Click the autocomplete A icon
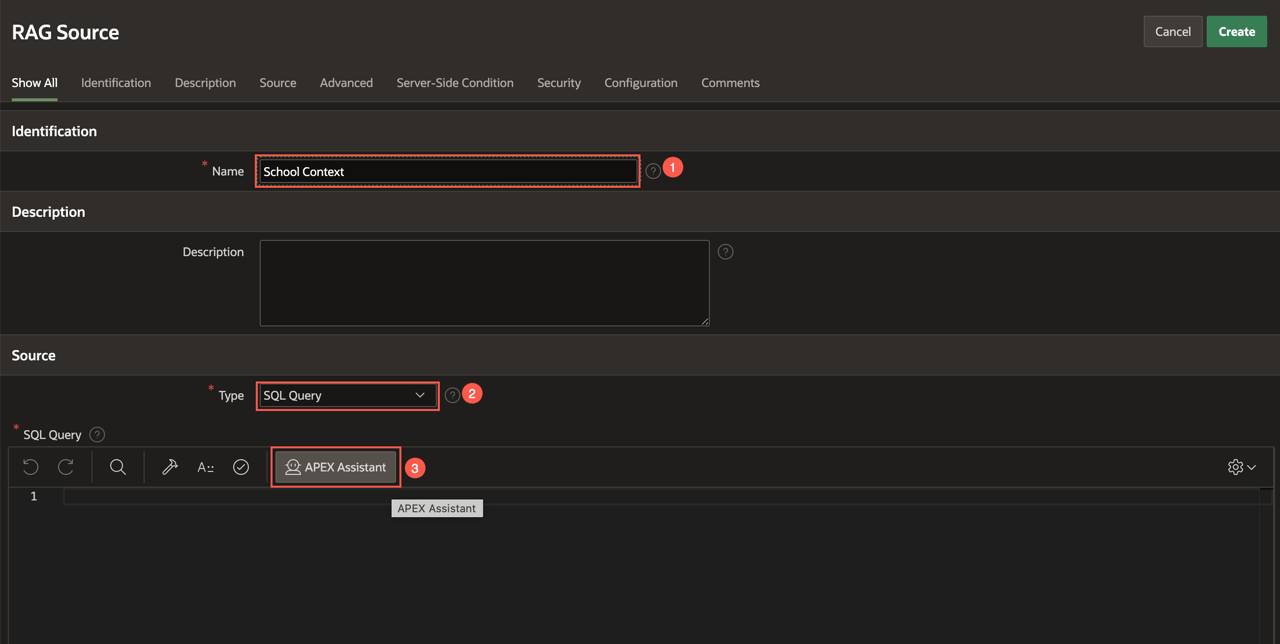The image size is (1280, 644). click(206, 467)
